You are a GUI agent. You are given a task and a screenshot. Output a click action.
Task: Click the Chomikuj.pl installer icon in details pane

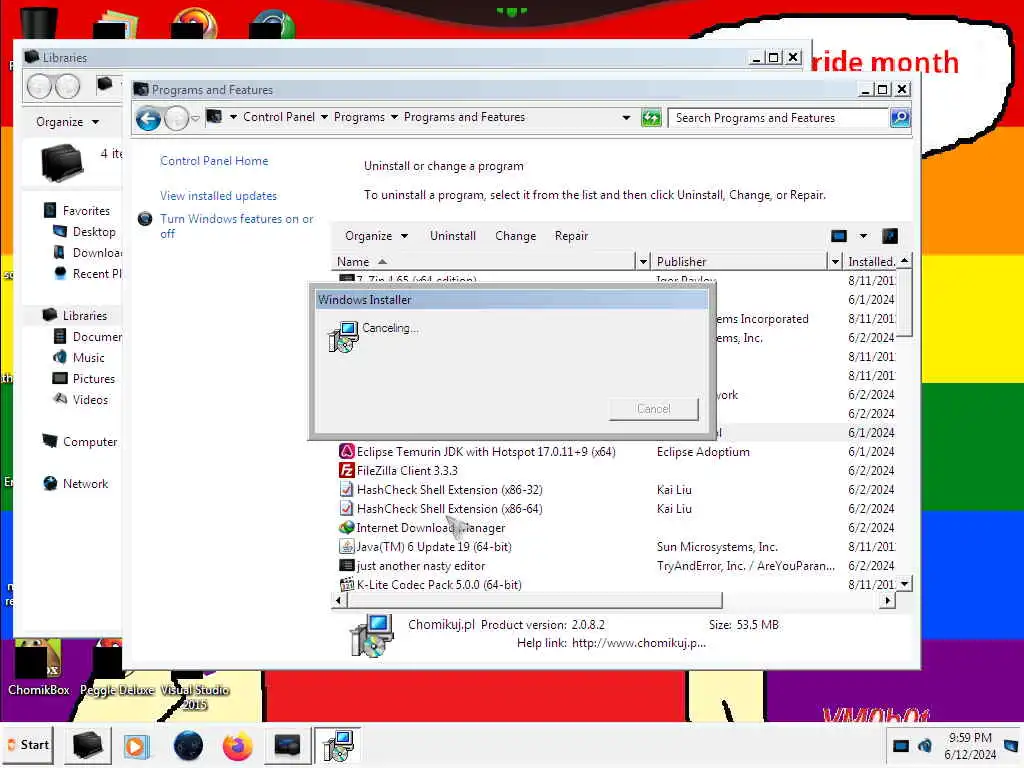pyautogui.click(x=372, y=635)
